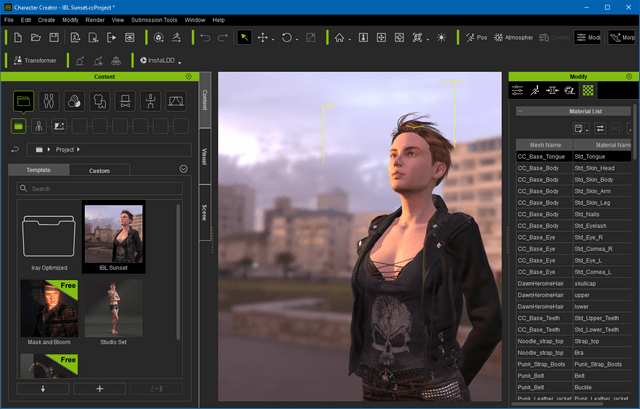Click the sun light icon in the toolbar
This screenshot has width=640, height=409.
coord(442,38)
